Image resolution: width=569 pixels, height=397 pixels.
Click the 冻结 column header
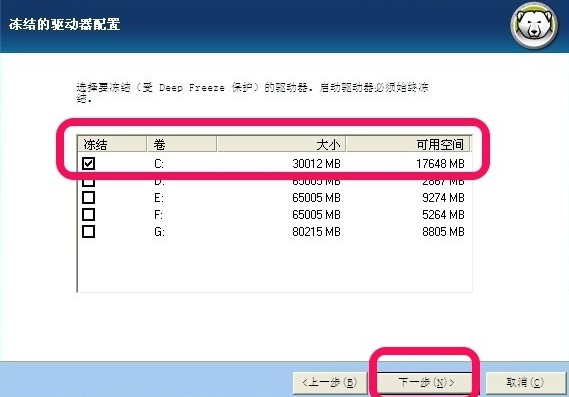[x=112, y=144]
